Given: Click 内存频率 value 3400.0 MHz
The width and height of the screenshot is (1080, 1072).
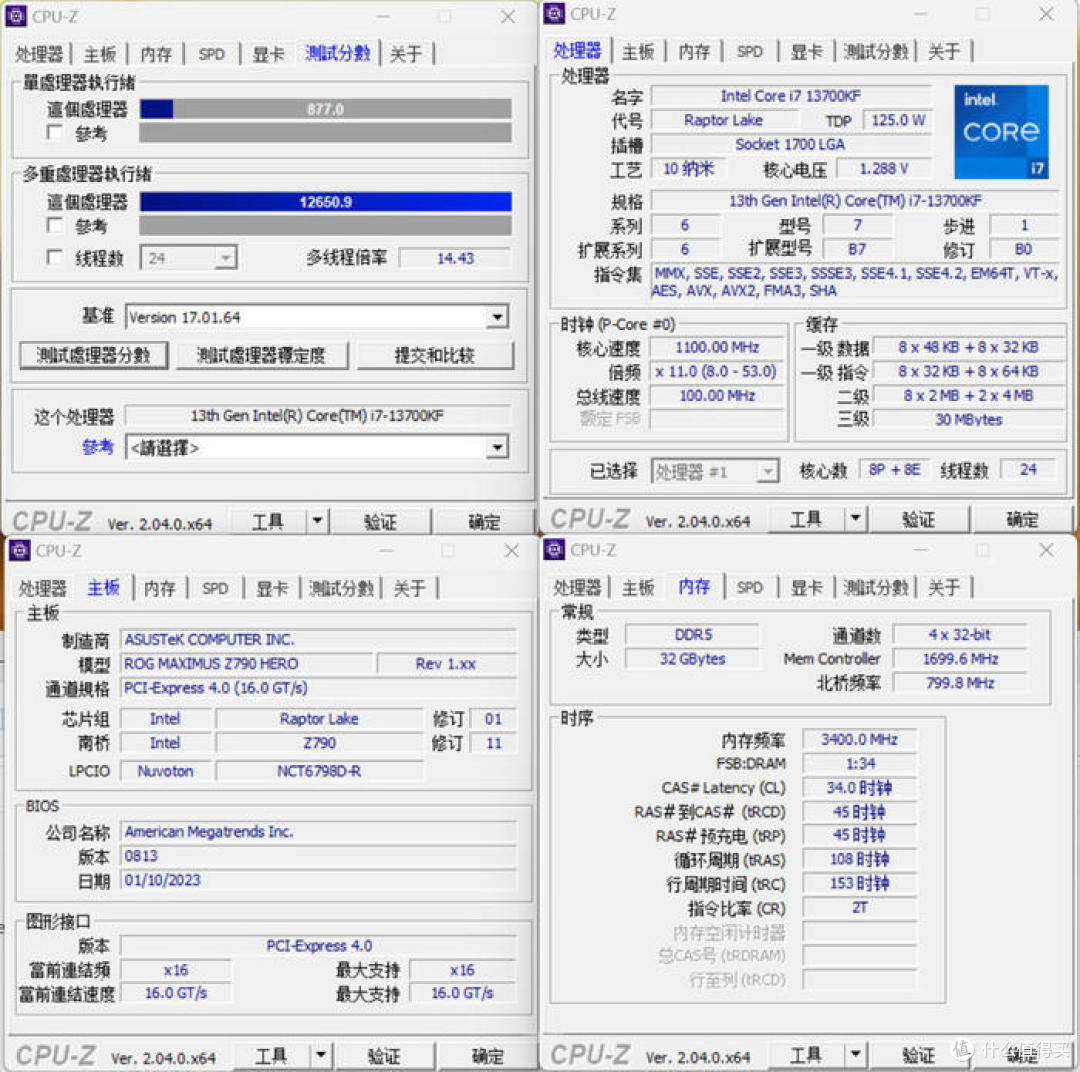Looking at the screenshot, I should (860, 739).
